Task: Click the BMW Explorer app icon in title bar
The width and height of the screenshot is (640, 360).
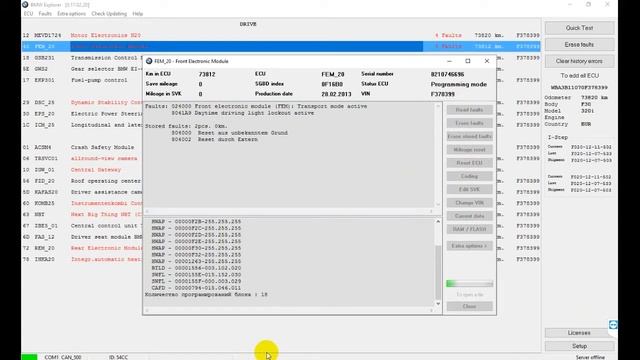Action: coord(25,4)
